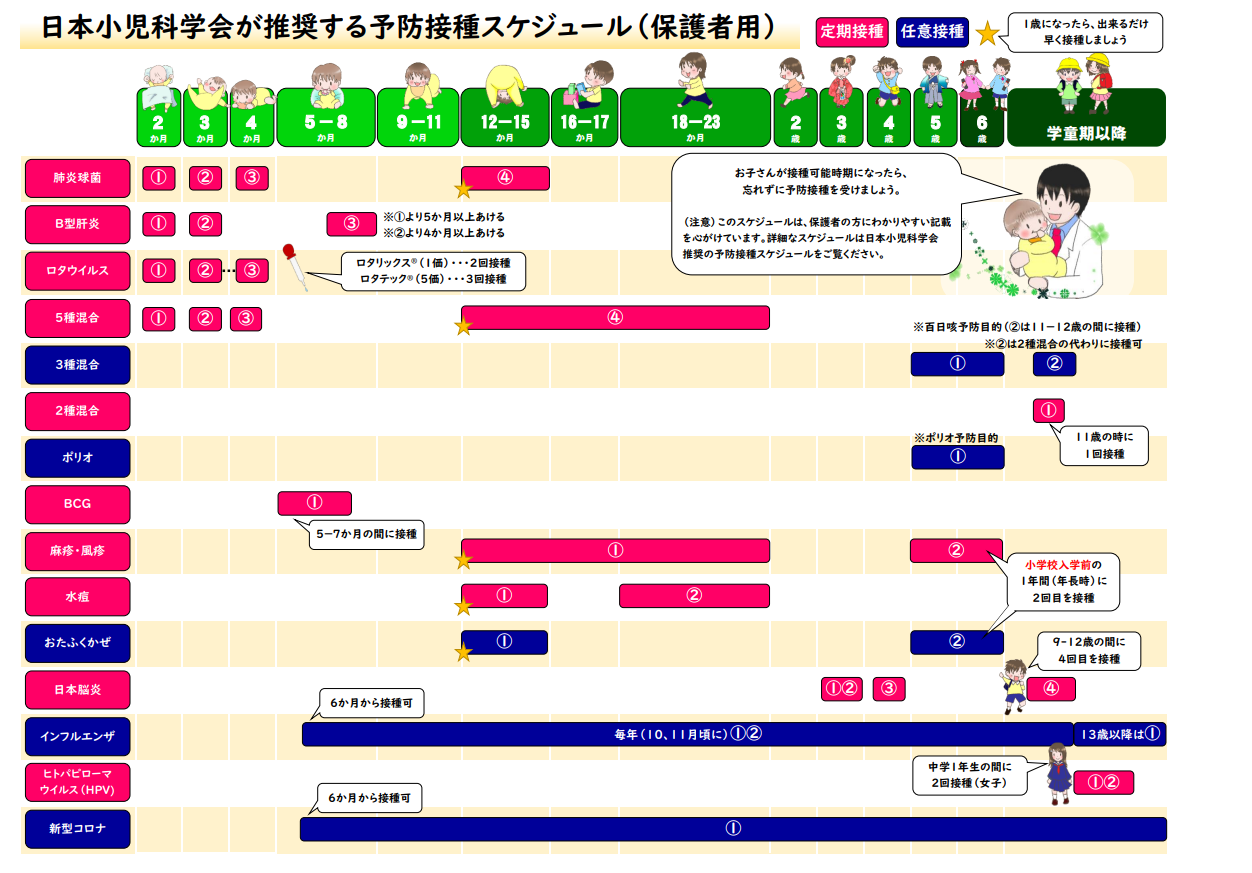Select the 肺炎球菌 vaccine label
The height and width of the screenshot is (873, 1252).
(x=77, y=178)
